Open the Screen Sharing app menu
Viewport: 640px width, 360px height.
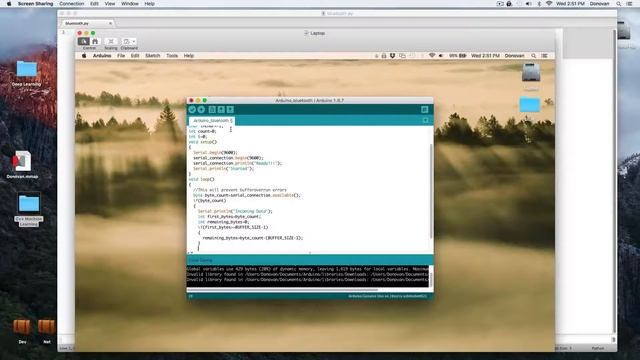point(36,4)
